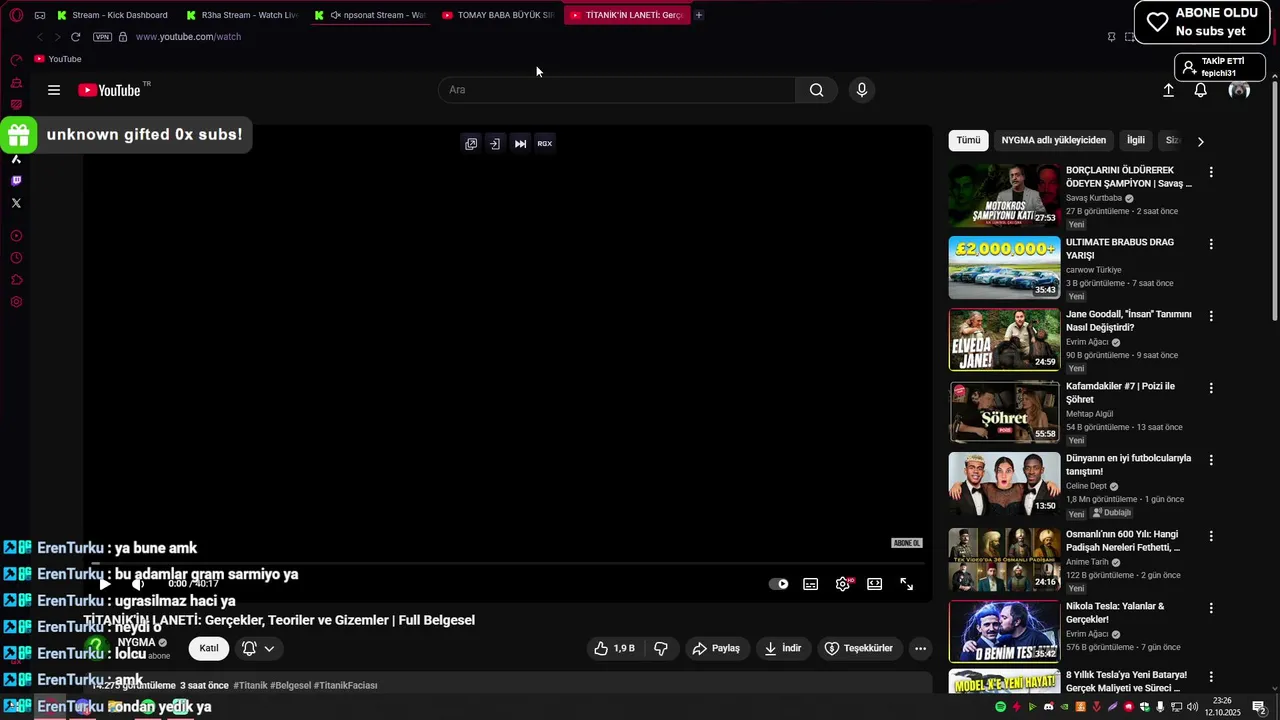Screen dimensions: 1280x720
Task: Open the account avatar menu
Action: [1239, 90]
